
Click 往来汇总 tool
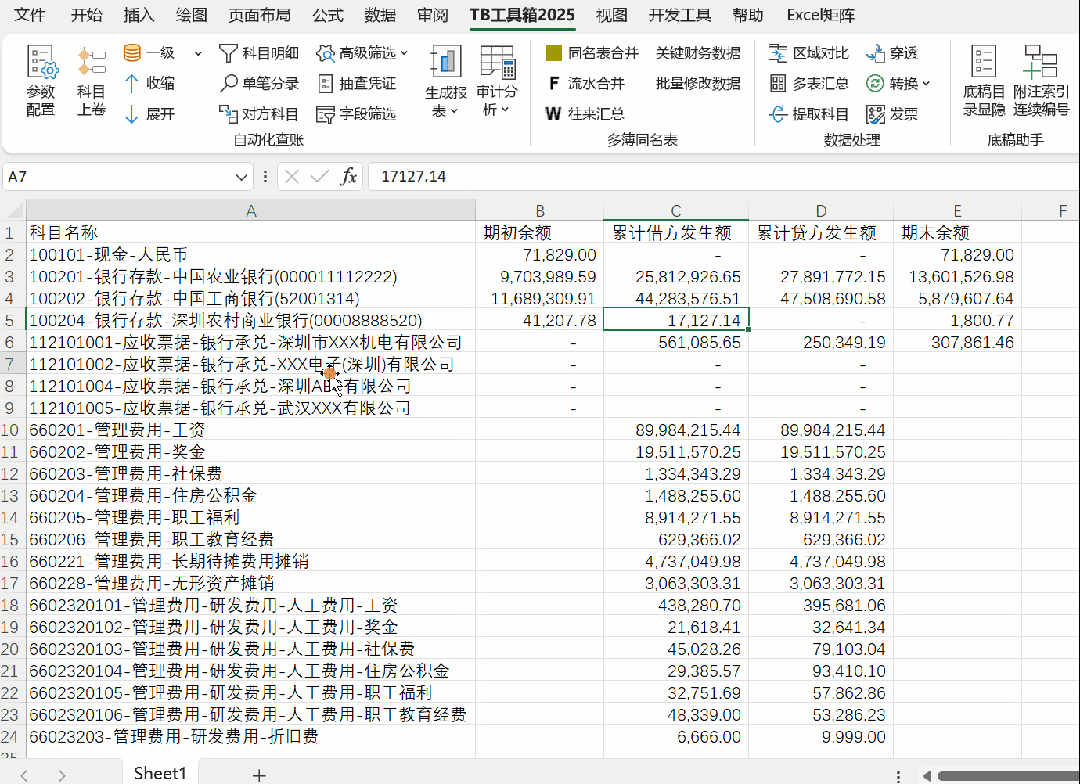coord(585,114)
